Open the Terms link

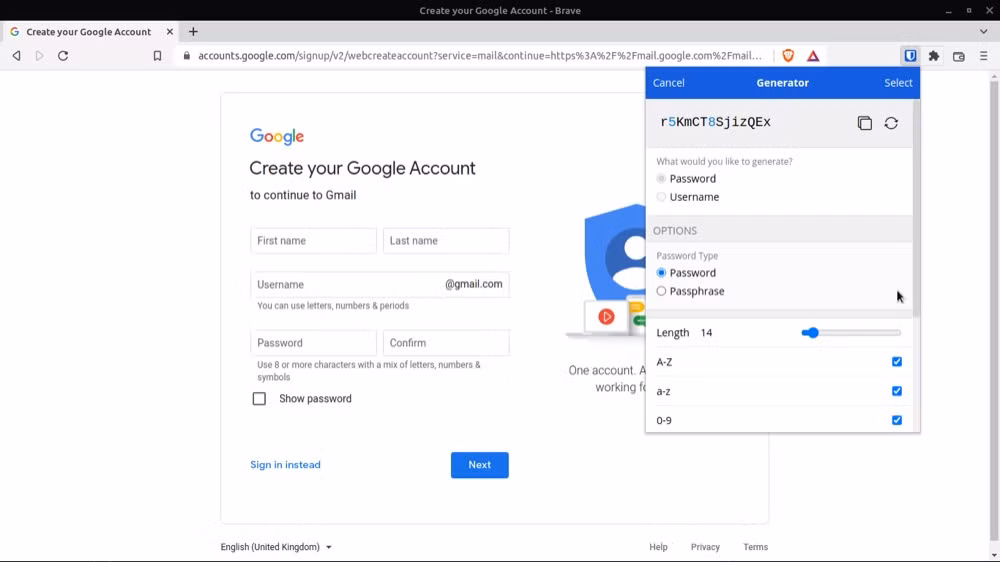pos(755,547)
